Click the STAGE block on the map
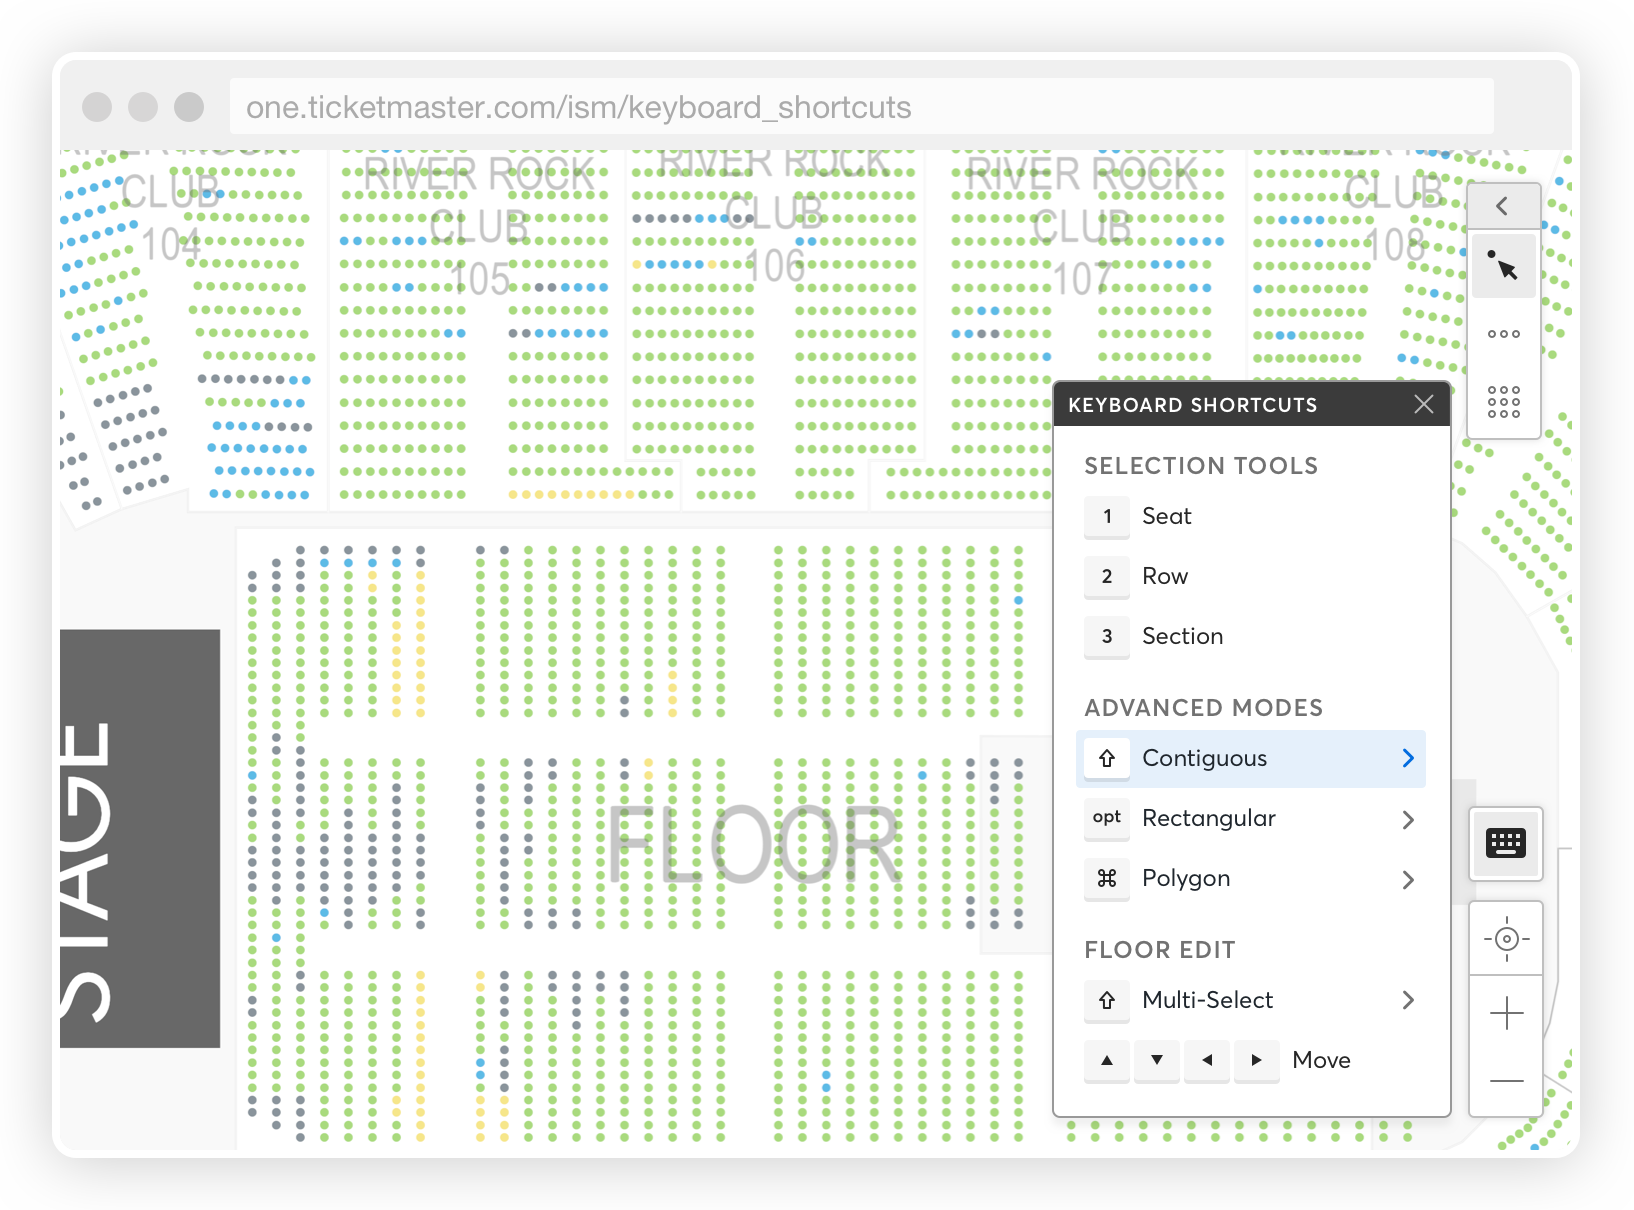Screen dimensions: 1634x1210 (x=140, y=838)
